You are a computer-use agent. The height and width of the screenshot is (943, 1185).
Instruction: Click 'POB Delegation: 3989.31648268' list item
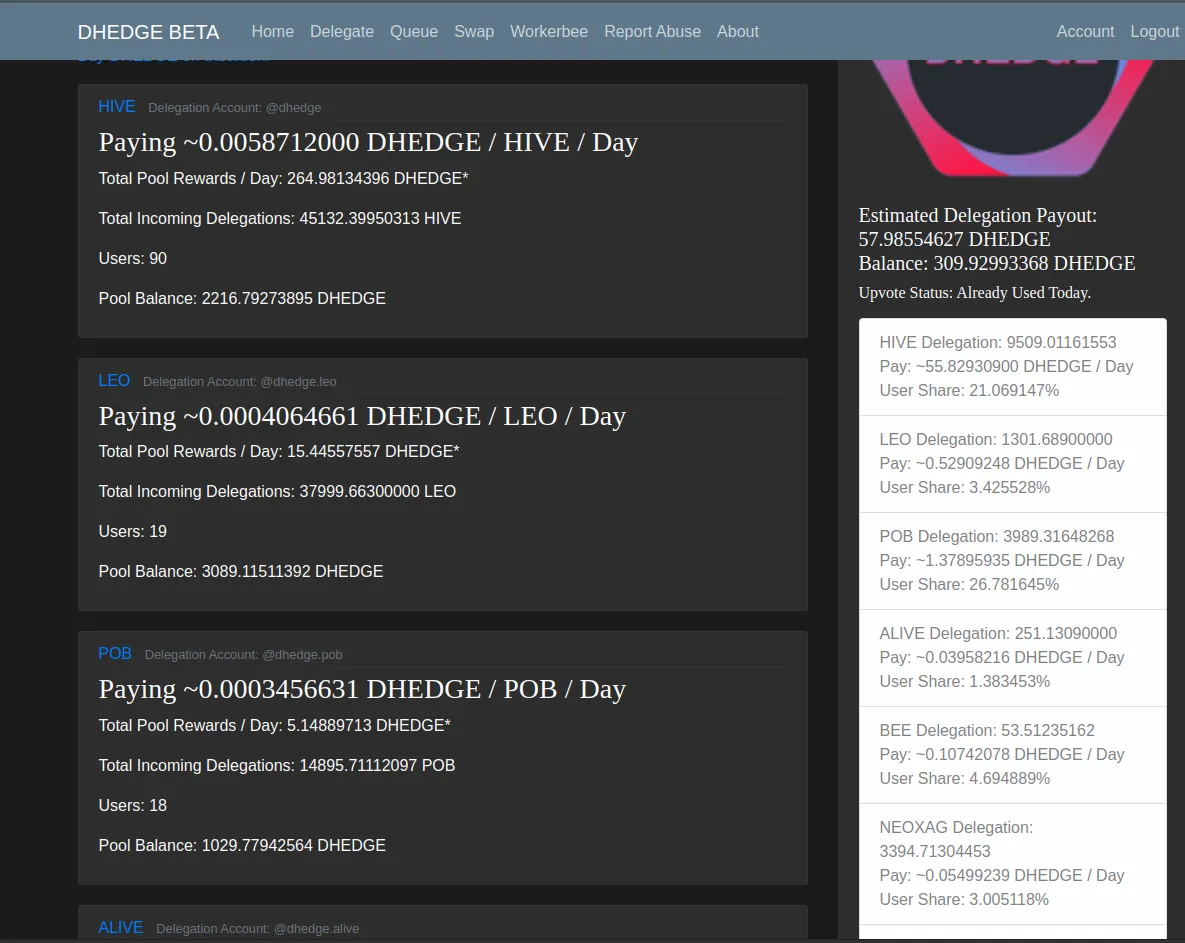click(x=997, y=536)
